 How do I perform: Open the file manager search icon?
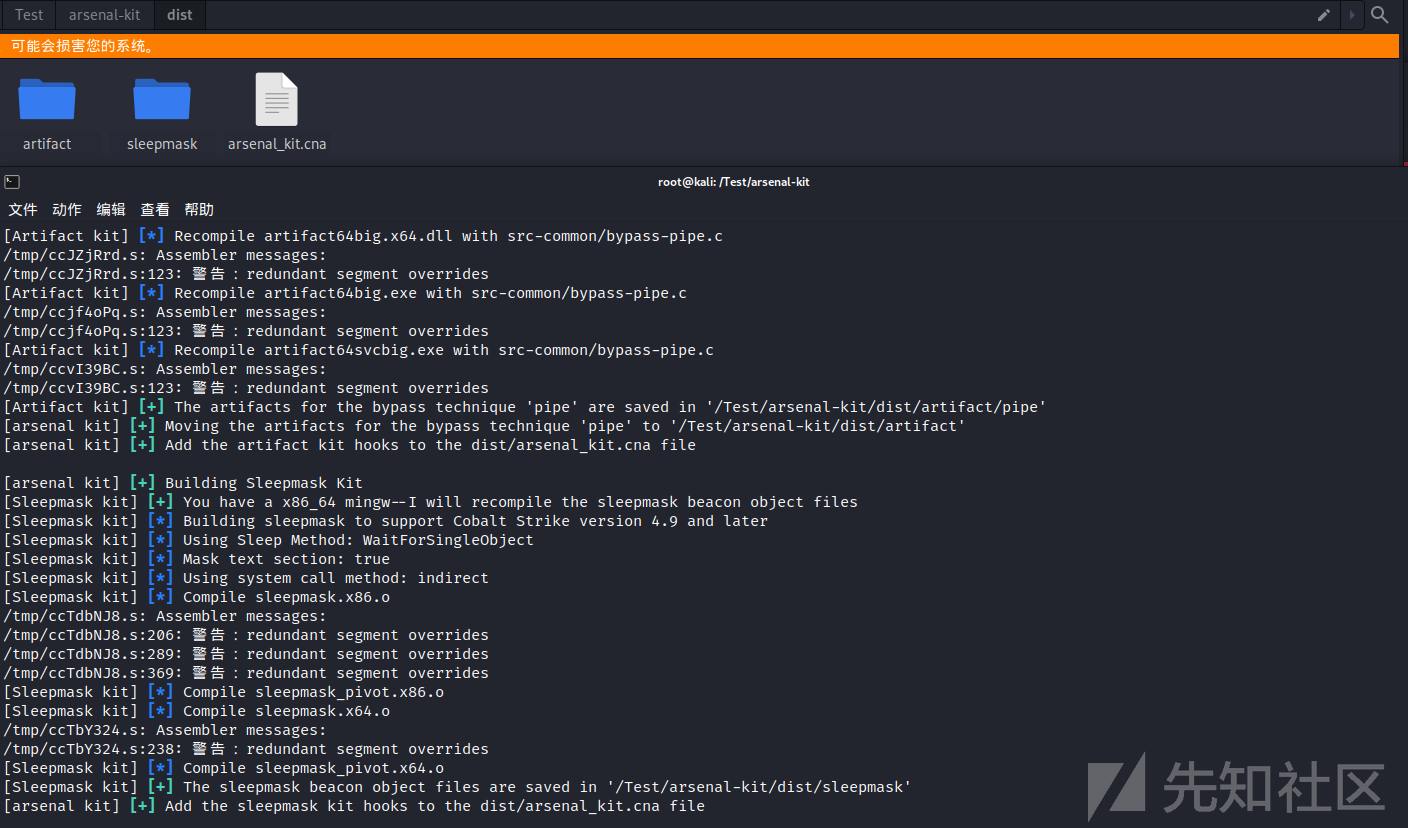click(x=1380, y=15)
